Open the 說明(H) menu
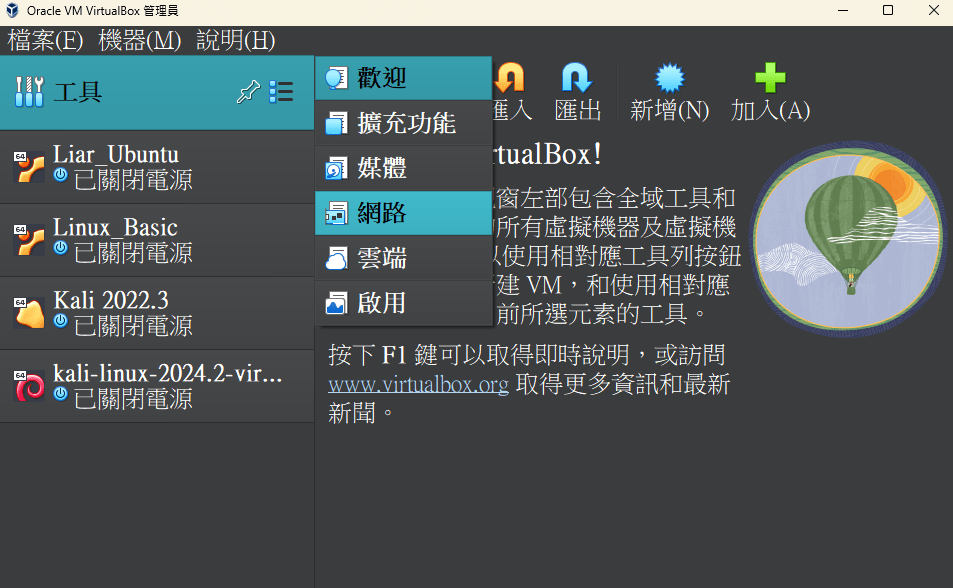This screenshot has width=953, height=588. 236,41
